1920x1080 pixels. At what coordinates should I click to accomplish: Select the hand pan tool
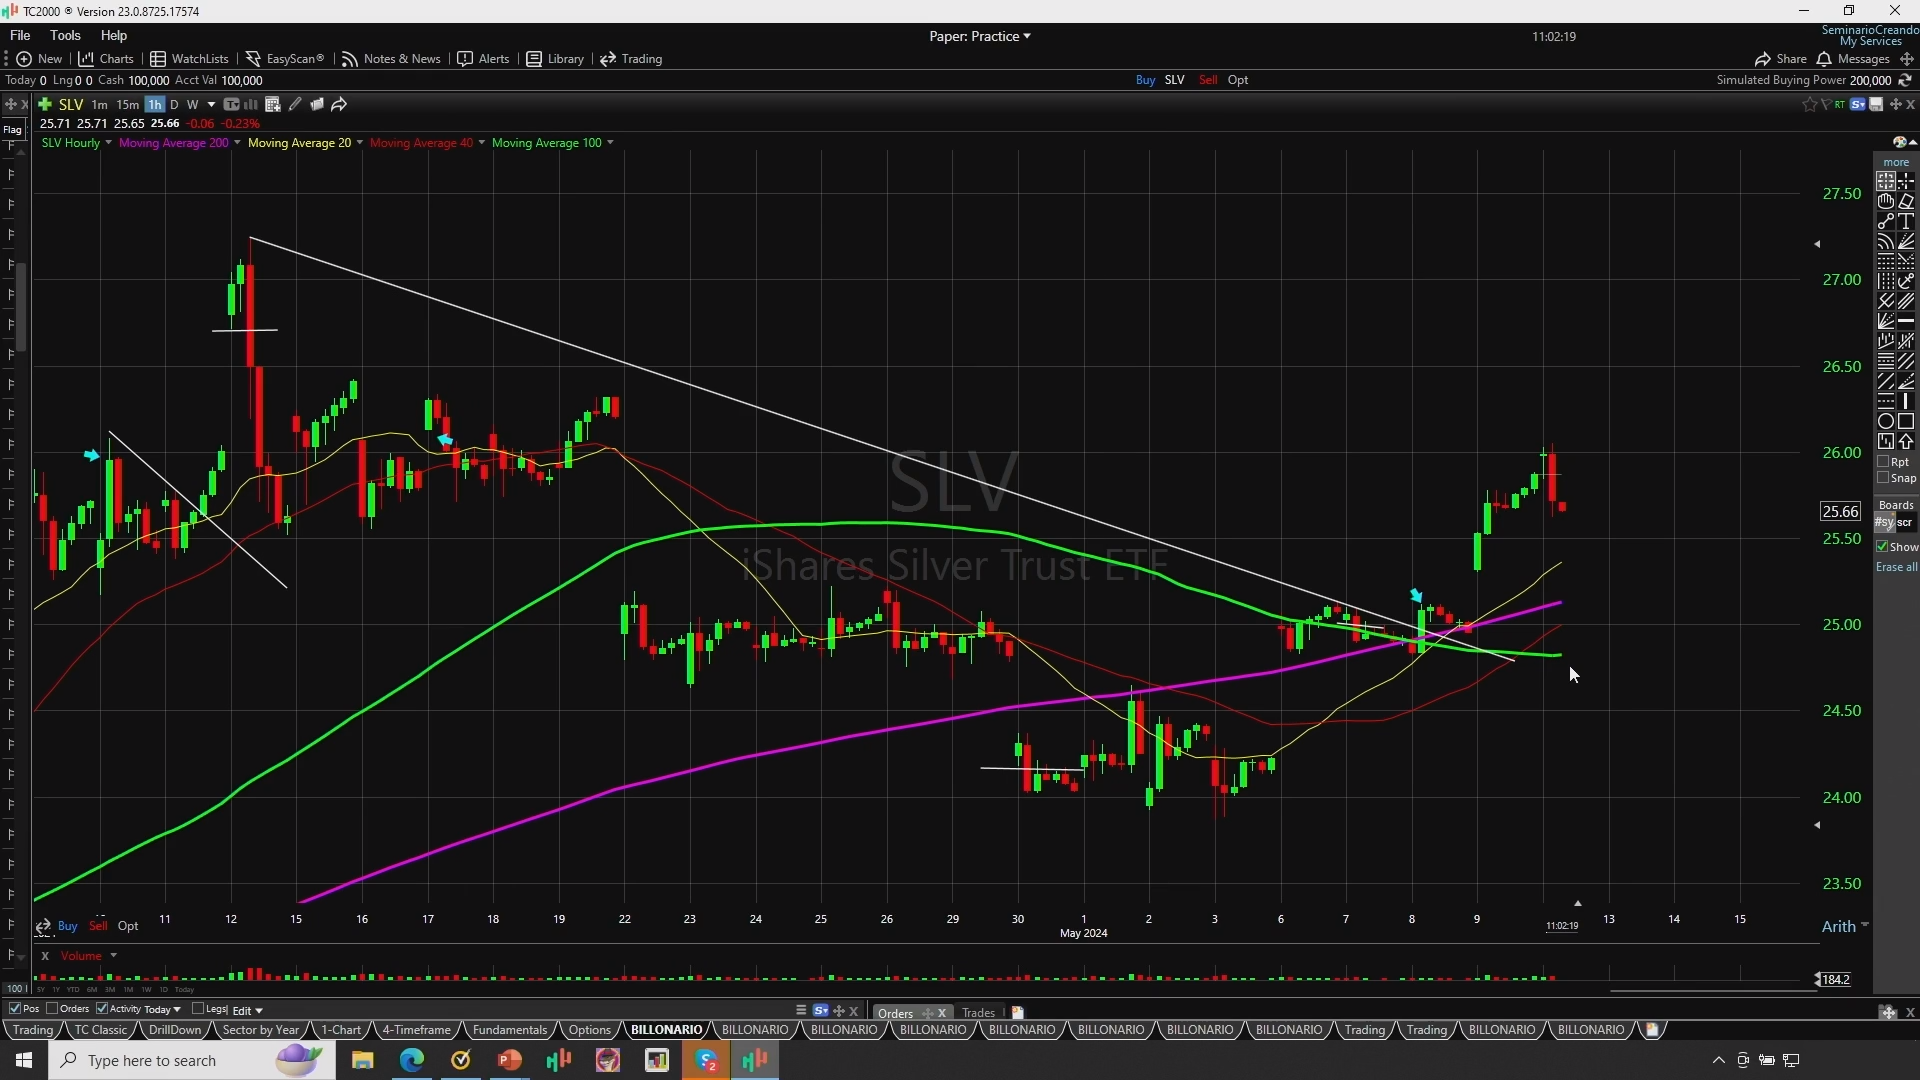point(1886,201)
